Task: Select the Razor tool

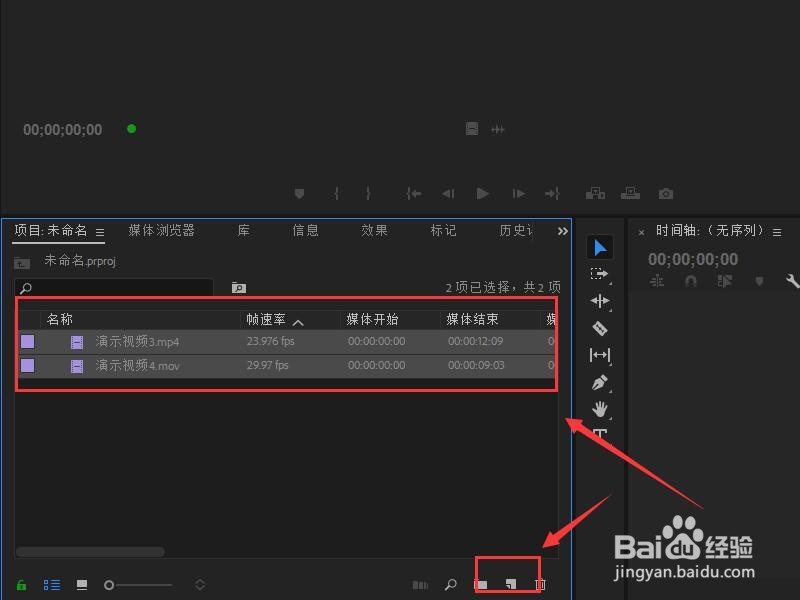Action: (x=599, y=328)
